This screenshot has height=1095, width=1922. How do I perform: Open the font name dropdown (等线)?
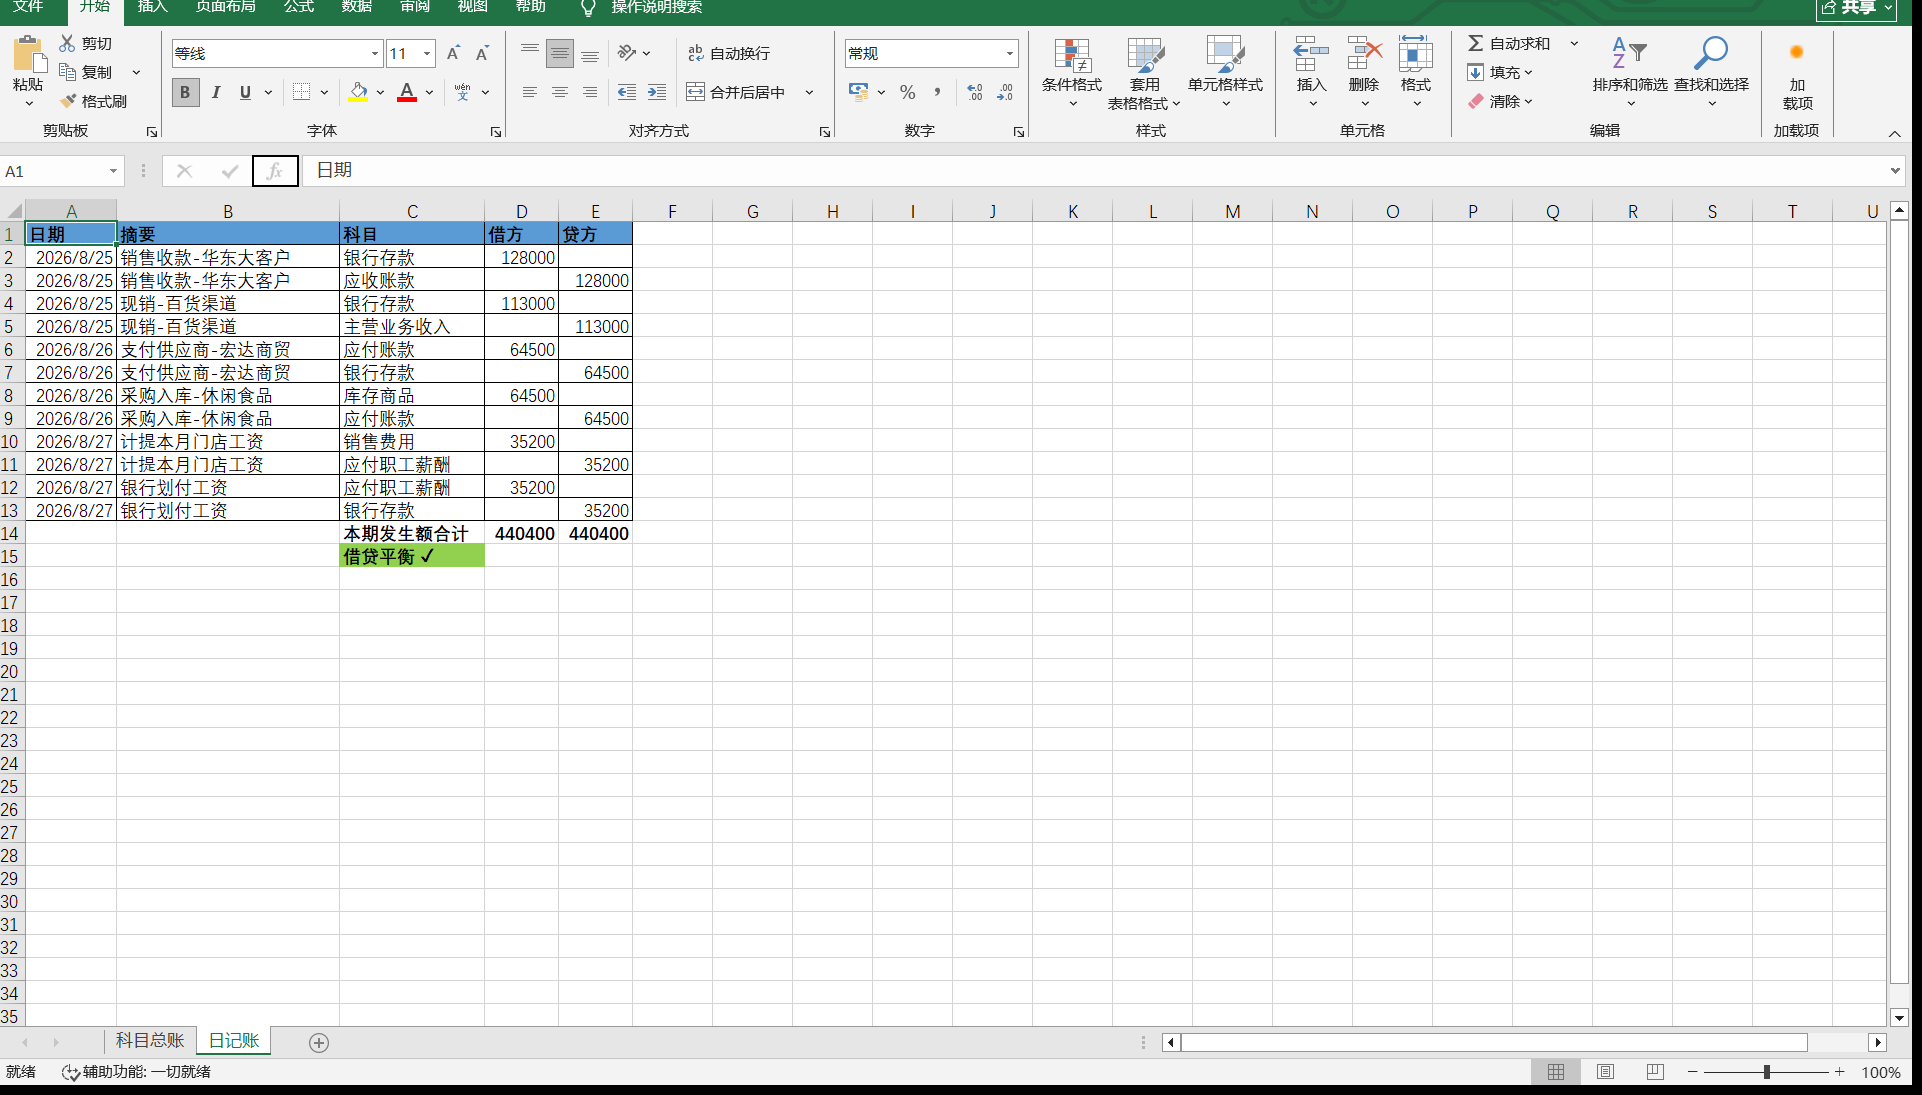pyautogui.click(x=375, y=54)
